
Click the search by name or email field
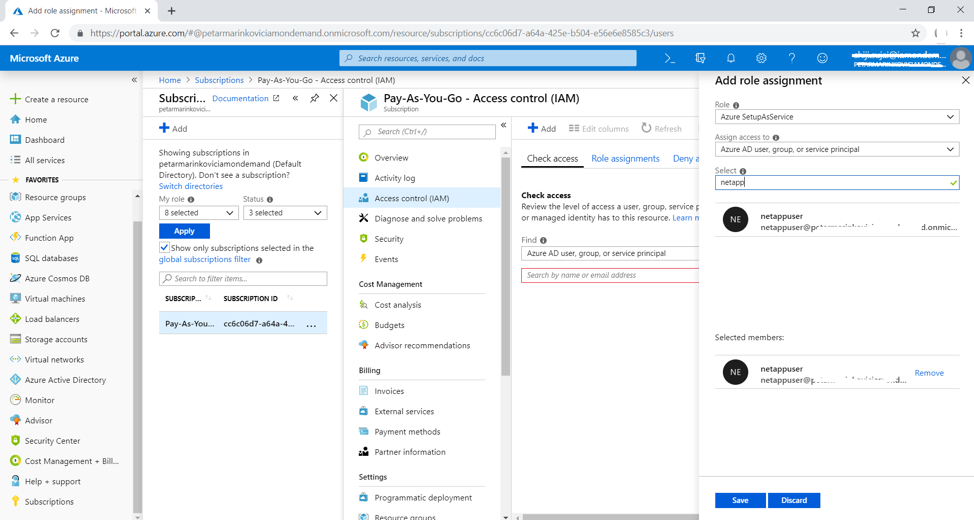(x=609, y=275)
